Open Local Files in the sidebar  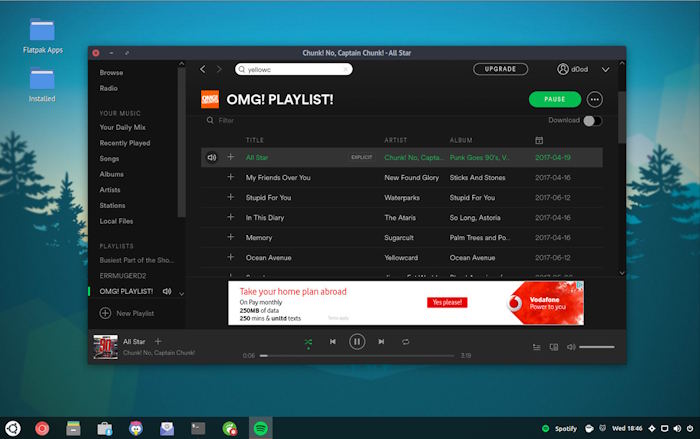point(116,221)
